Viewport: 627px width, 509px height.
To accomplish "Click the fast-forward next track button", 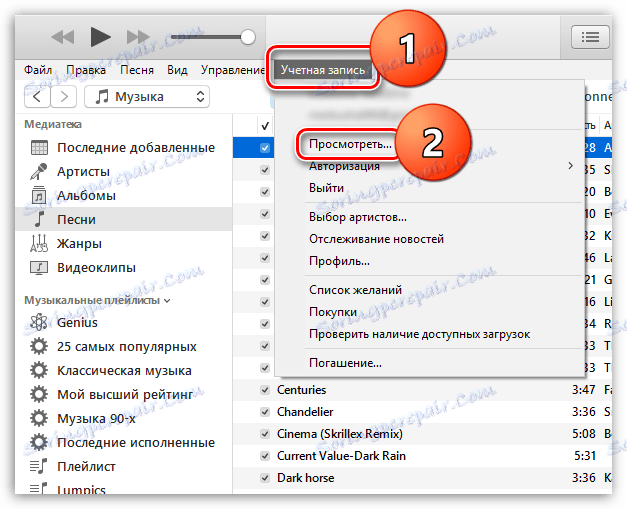I will pos(138,37).
